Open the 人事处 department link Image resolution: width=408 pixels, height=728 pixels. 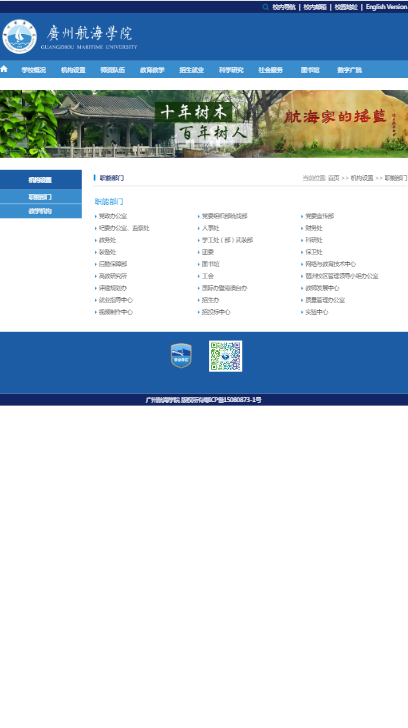[210, 228]
